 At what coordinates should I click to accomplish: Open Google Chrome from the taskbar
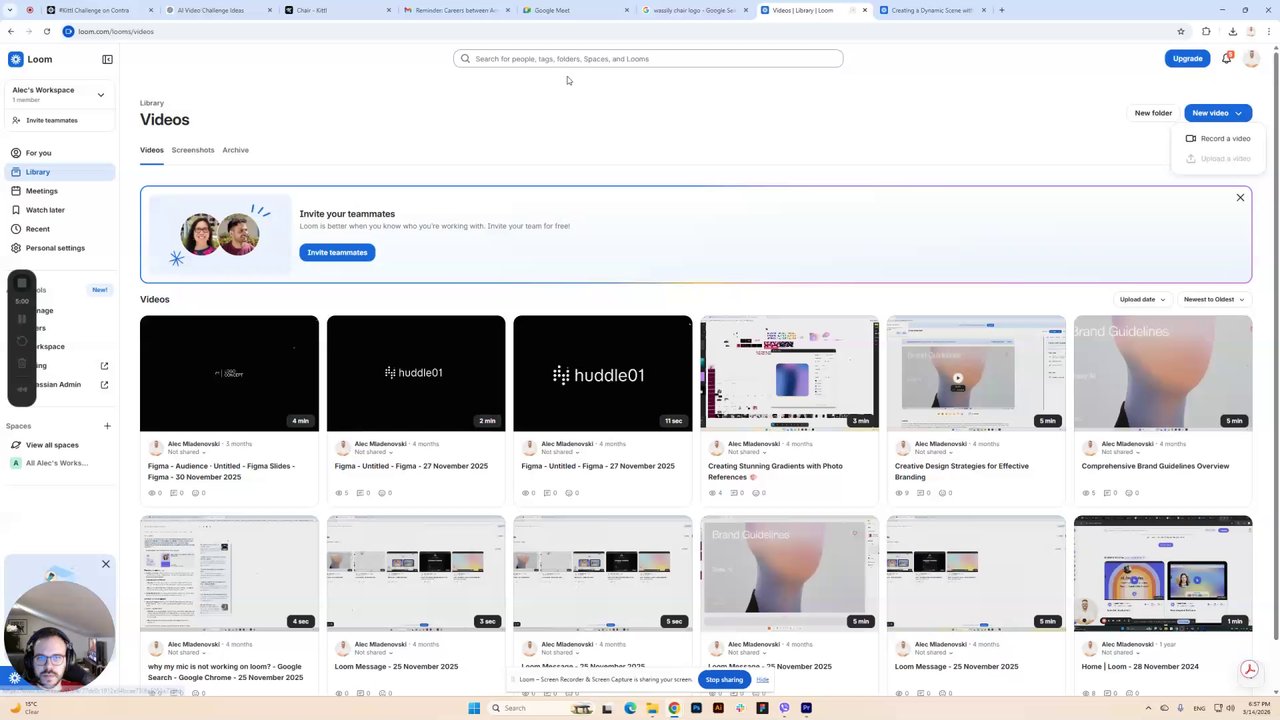[x=674, y=708]
